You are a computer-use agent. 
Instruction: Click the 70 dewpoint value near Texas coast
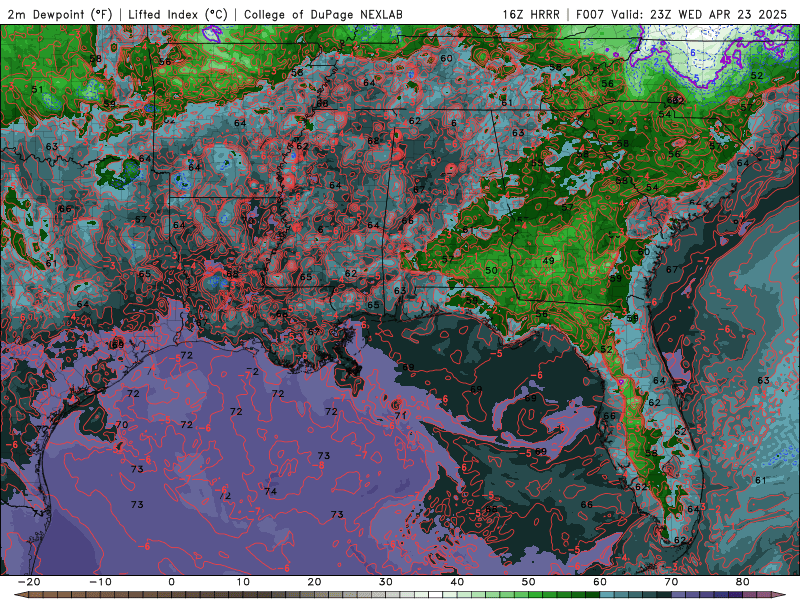click(x=121, y=425)
